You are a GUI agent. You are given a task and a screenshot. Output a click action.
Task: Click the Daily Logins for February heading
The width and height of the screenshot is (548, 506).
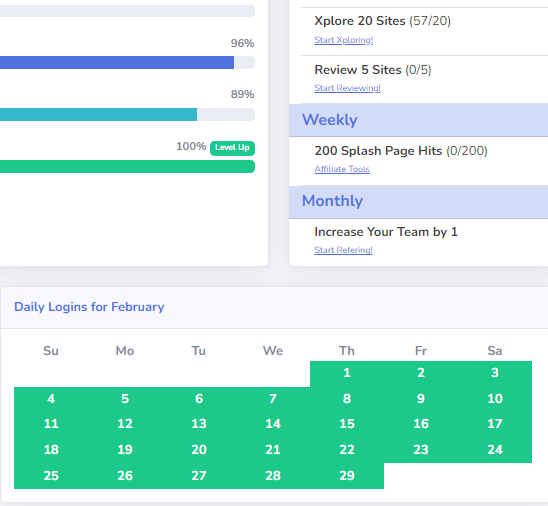point(89,307)
